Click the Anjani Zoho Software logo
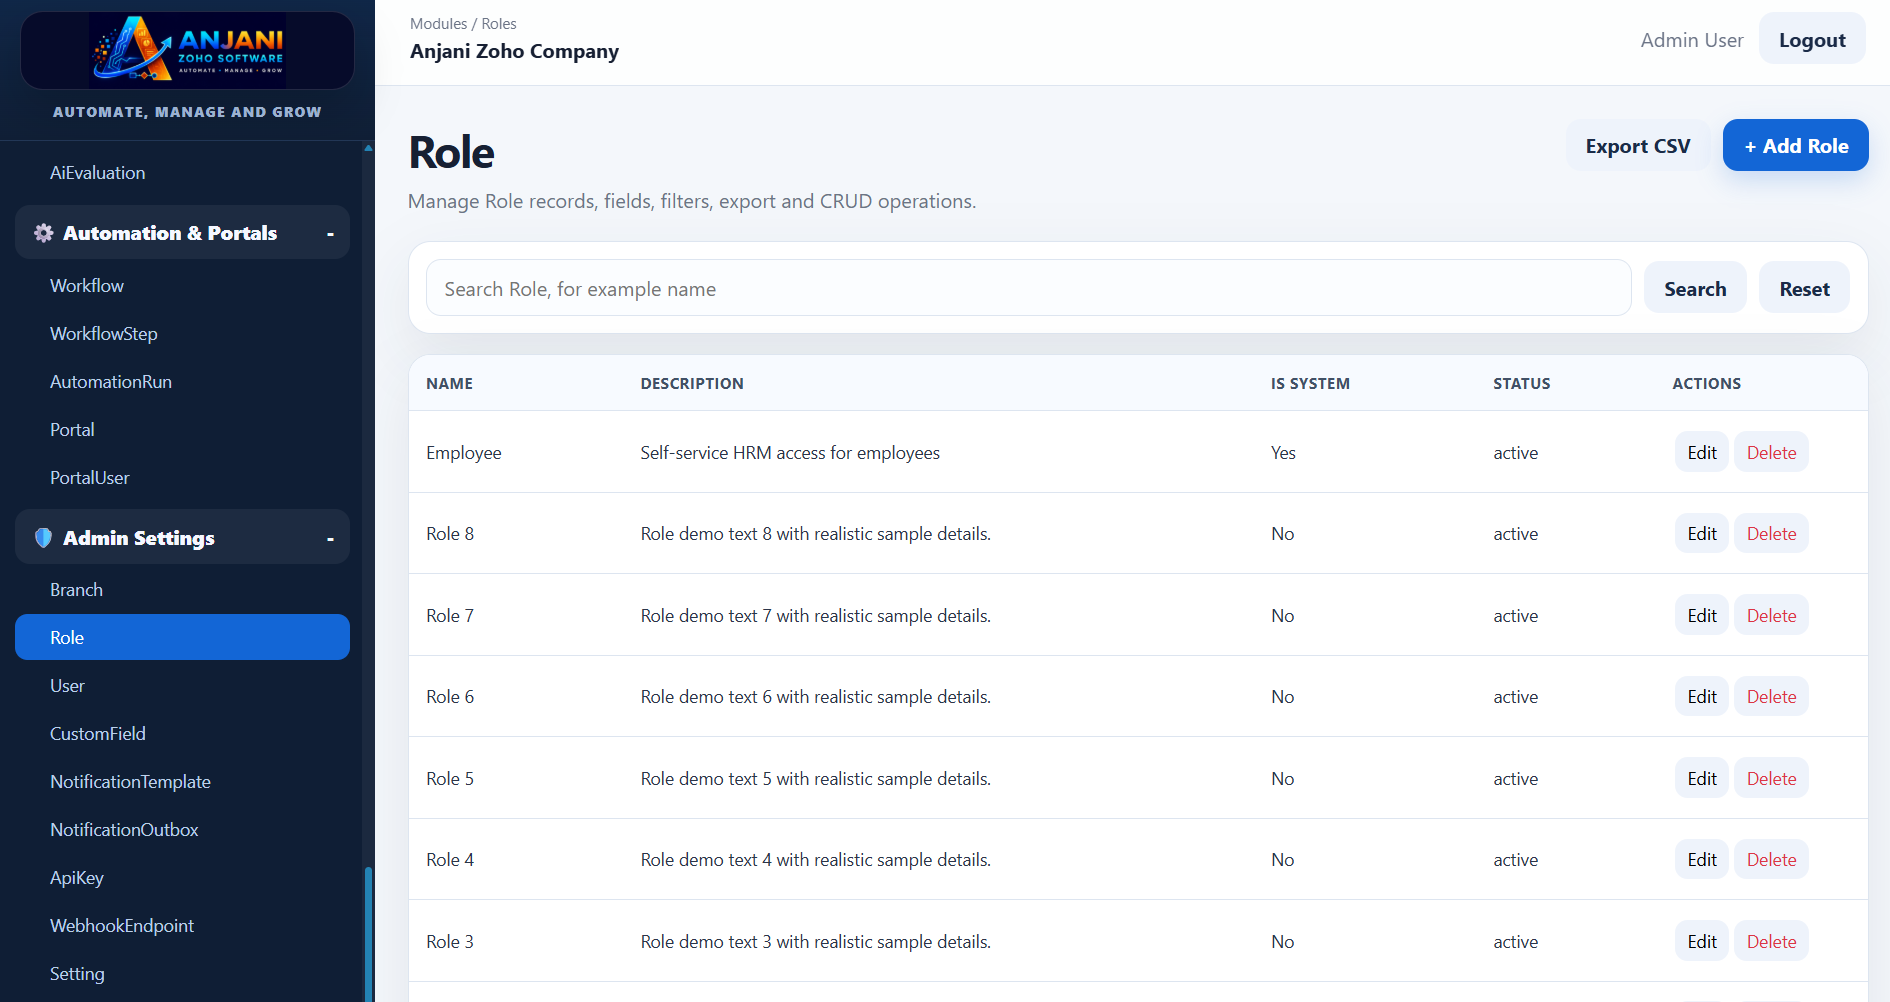The height and width of the screenshot is (1002, 1890). click(x=188, y=50)
